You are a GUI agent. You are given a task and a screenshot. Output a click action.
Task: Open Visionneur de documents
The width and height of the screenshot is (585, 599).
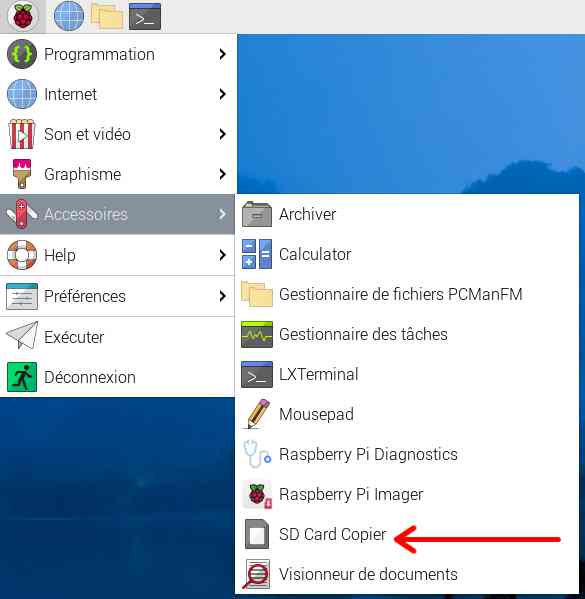point(407,574)
